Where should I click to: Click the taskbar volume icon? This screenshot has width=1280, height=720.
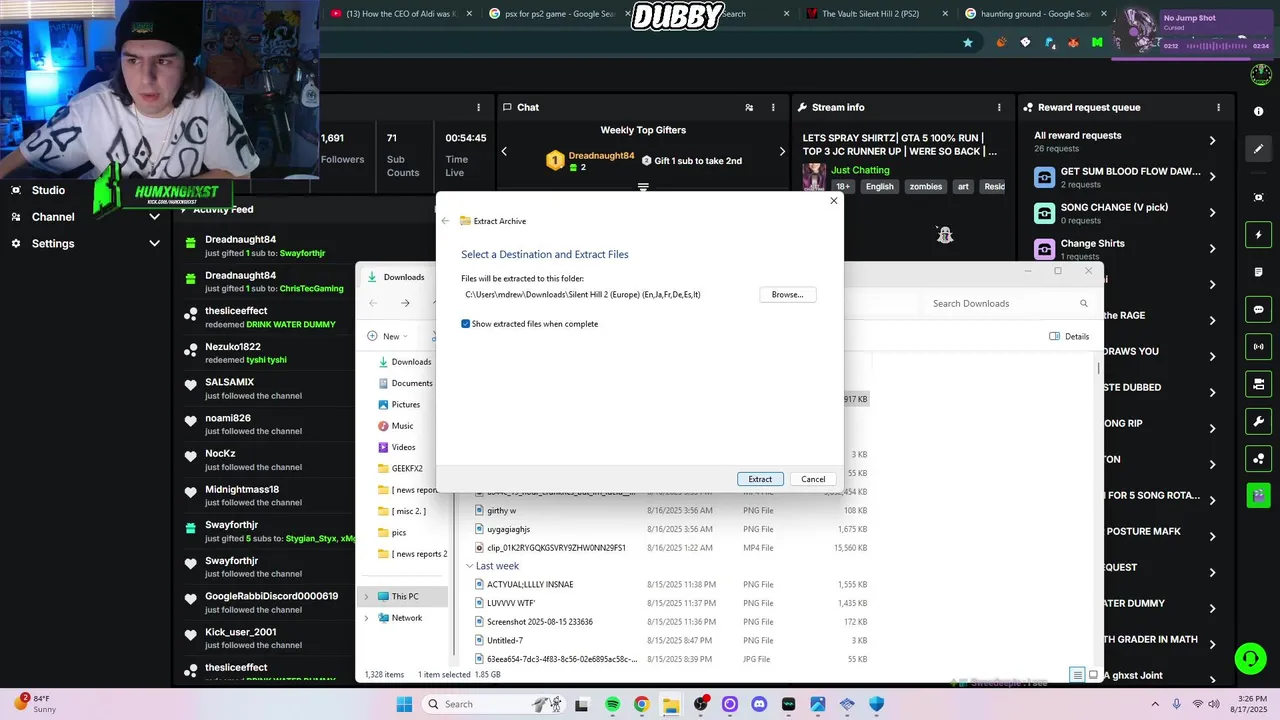tap(1215, 704)
